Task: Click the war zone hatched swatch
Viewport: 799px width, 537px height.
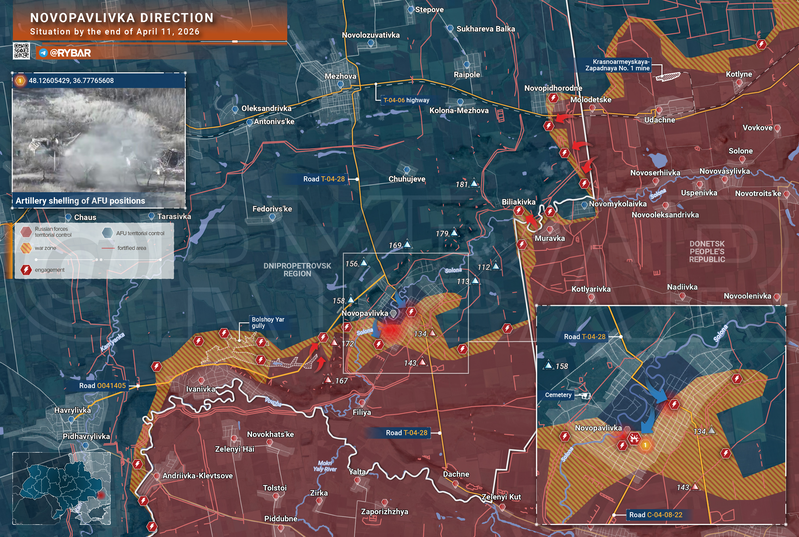Action: [26, 248]
